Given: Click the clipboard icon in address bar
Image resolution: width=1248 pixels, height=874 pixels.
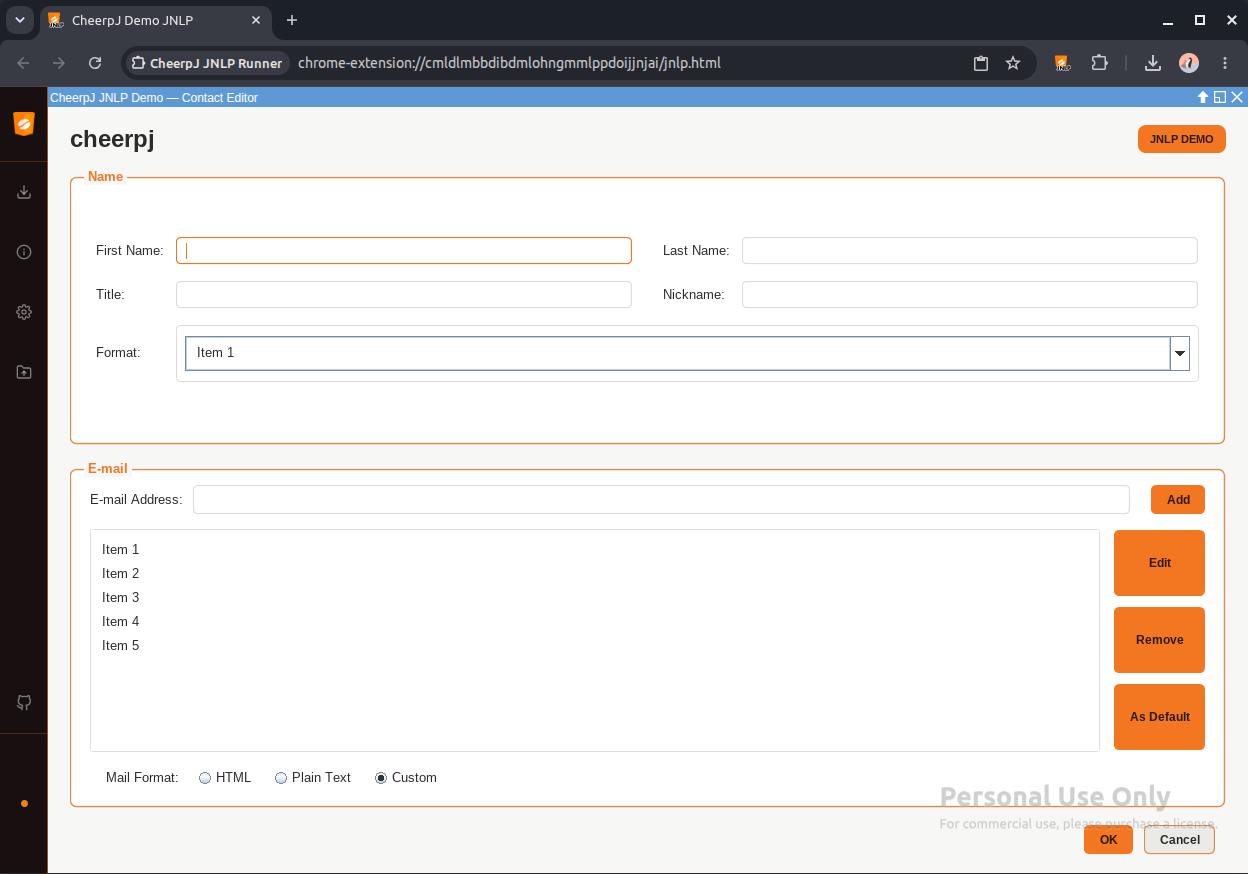Looking at the screenshot, I should [981, 63].
